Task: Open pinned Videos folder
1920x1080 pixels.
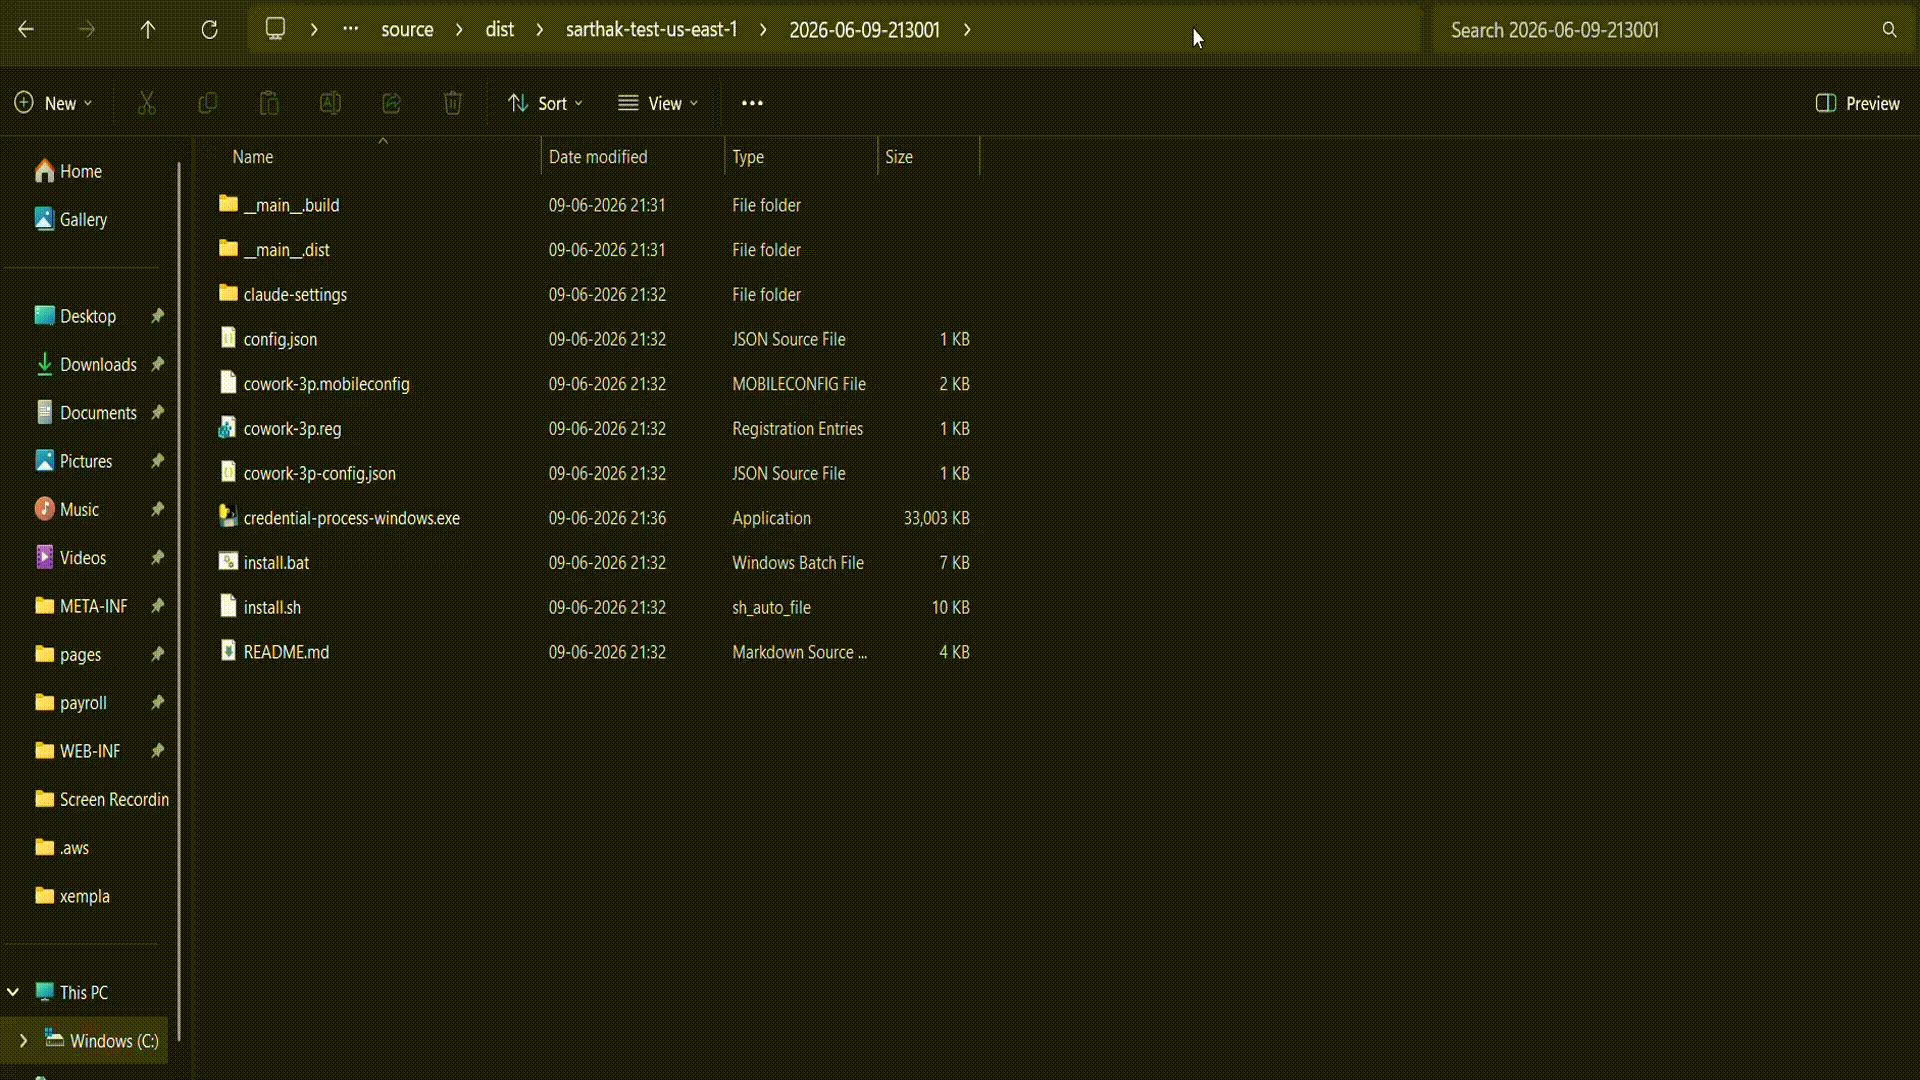Action: (x=82, y=558)
